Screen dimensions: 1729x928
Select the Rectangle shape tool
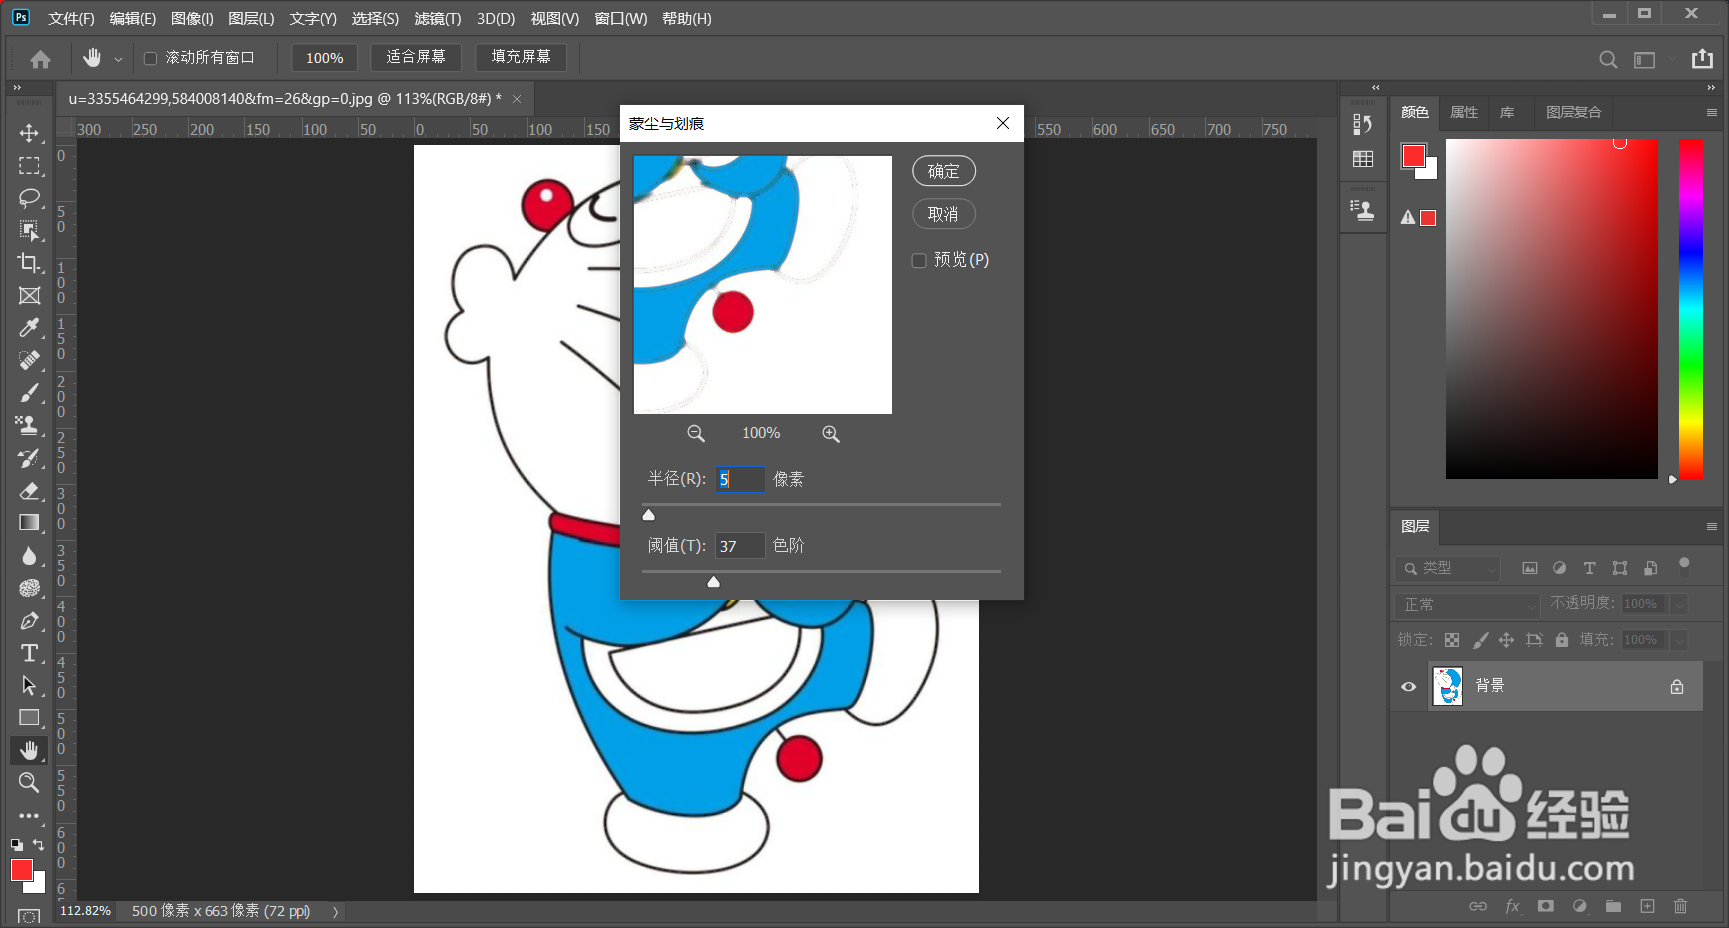(29, 718)
